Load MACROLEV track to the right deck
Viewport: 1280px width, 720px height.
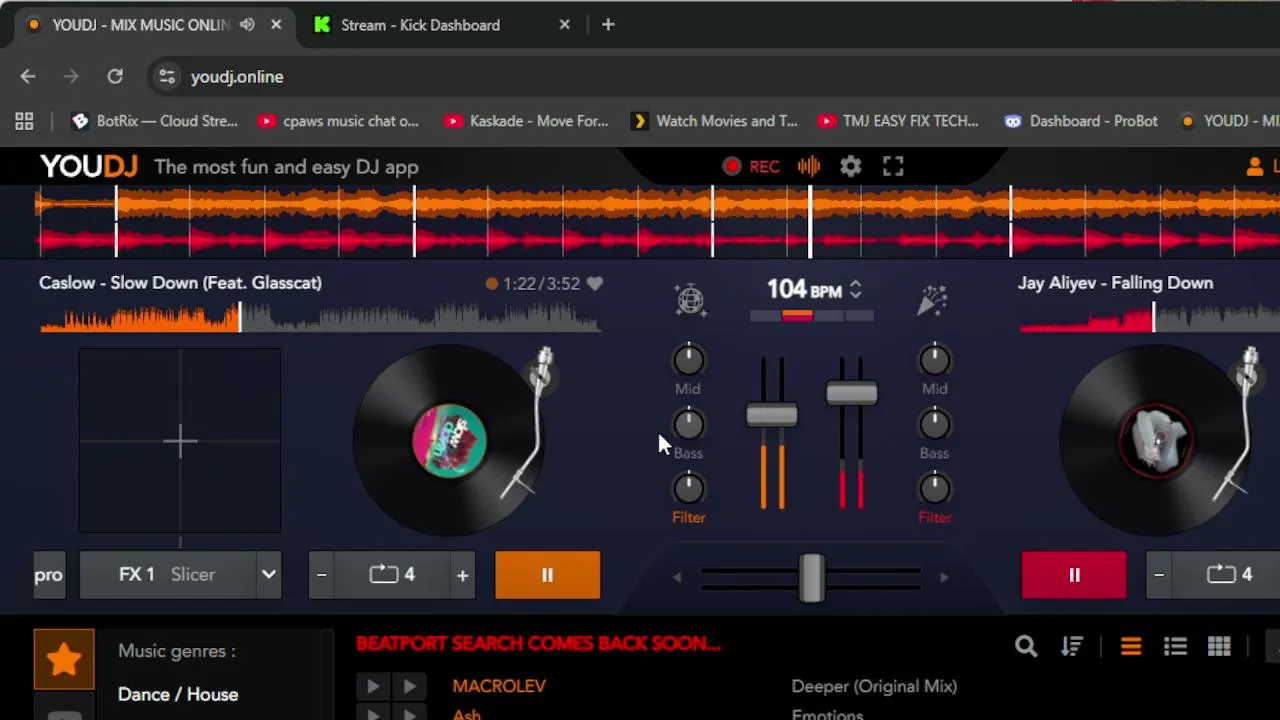(x=409, y=686)
